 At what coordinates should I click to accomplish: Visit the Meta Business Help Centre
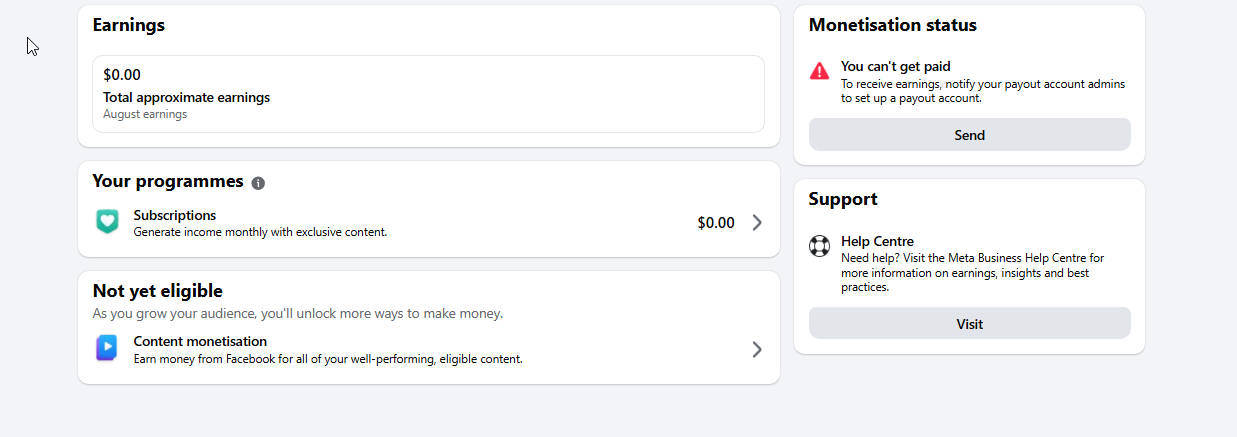pos(969,324)
